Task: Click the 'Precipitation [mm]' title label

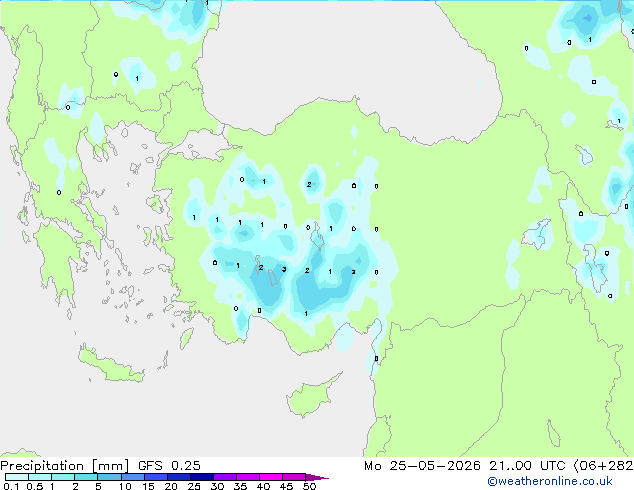Action: click(x=65, y=466)
